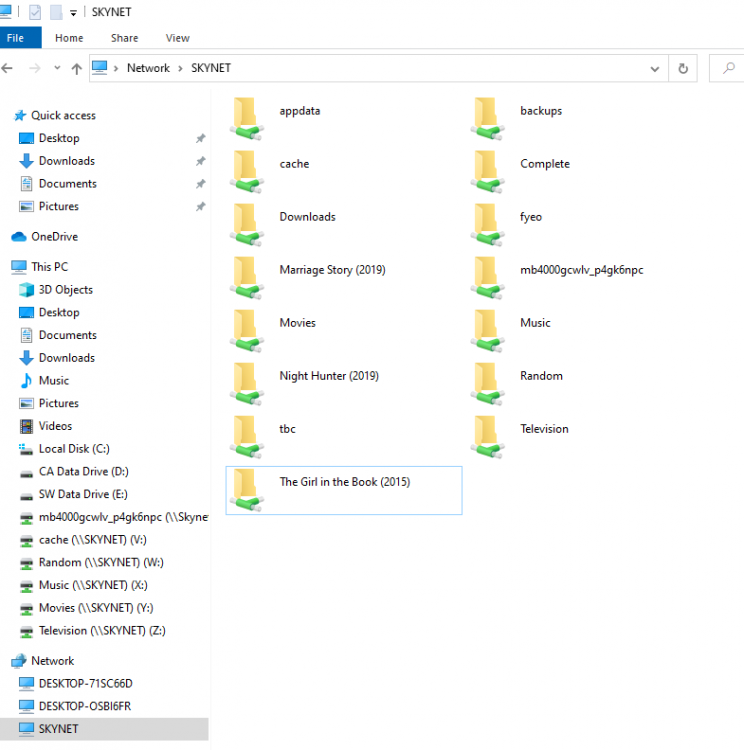Expand the chevron after Network in breadcrumb
Image resolution: width=744 pixels, height=750 pixels.
click(180, 68)
